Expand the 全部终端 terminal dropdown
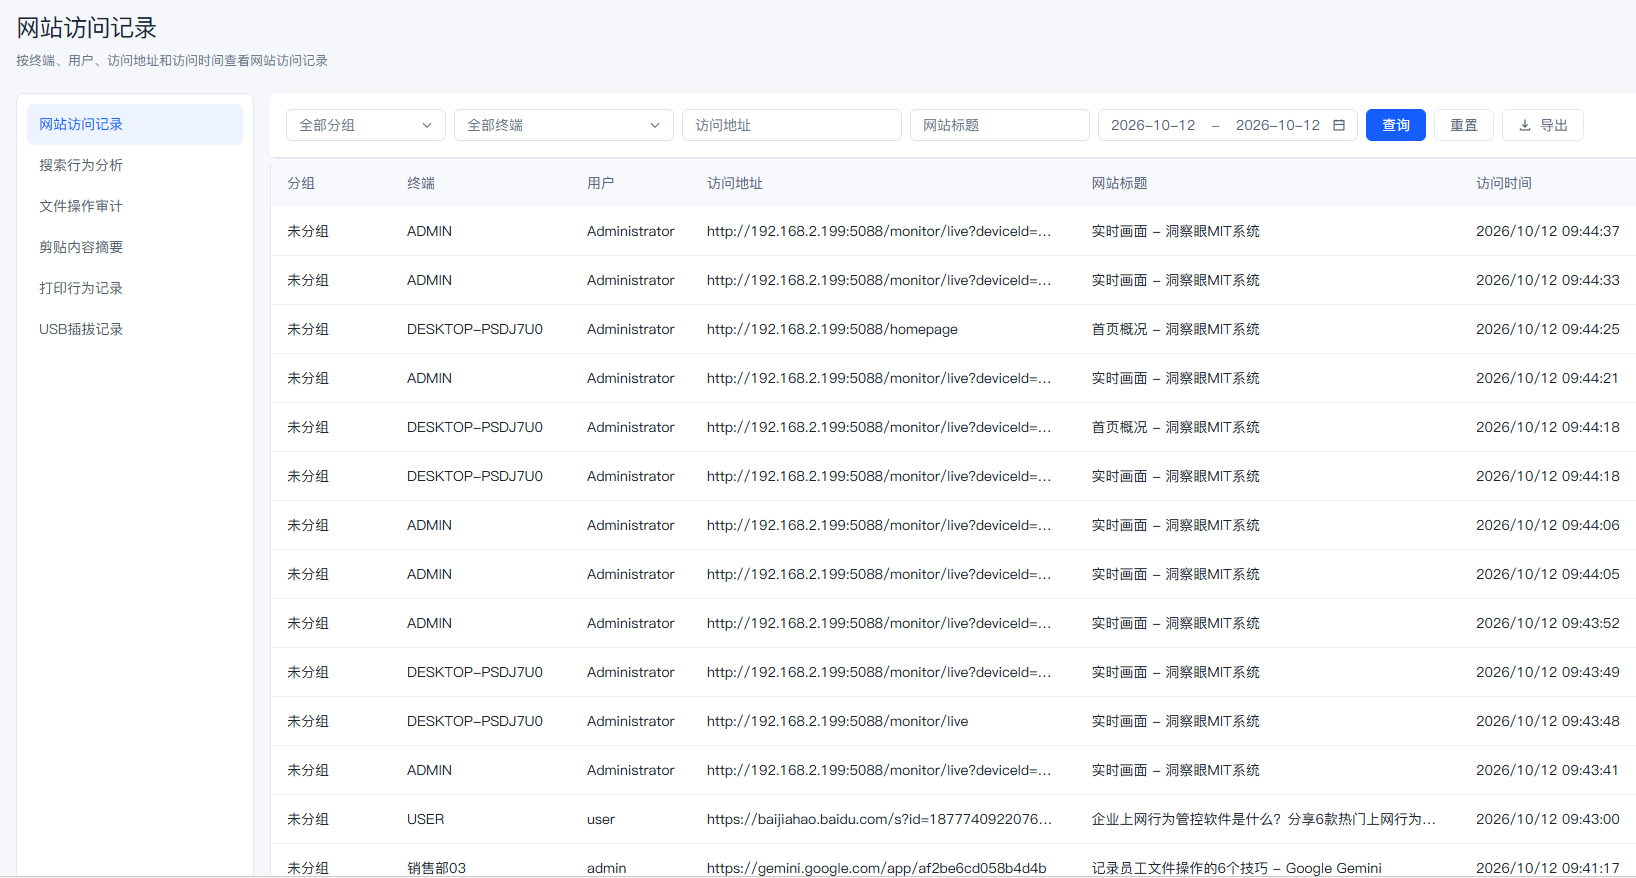This screenshot has width=1636, height=878. 564,125
